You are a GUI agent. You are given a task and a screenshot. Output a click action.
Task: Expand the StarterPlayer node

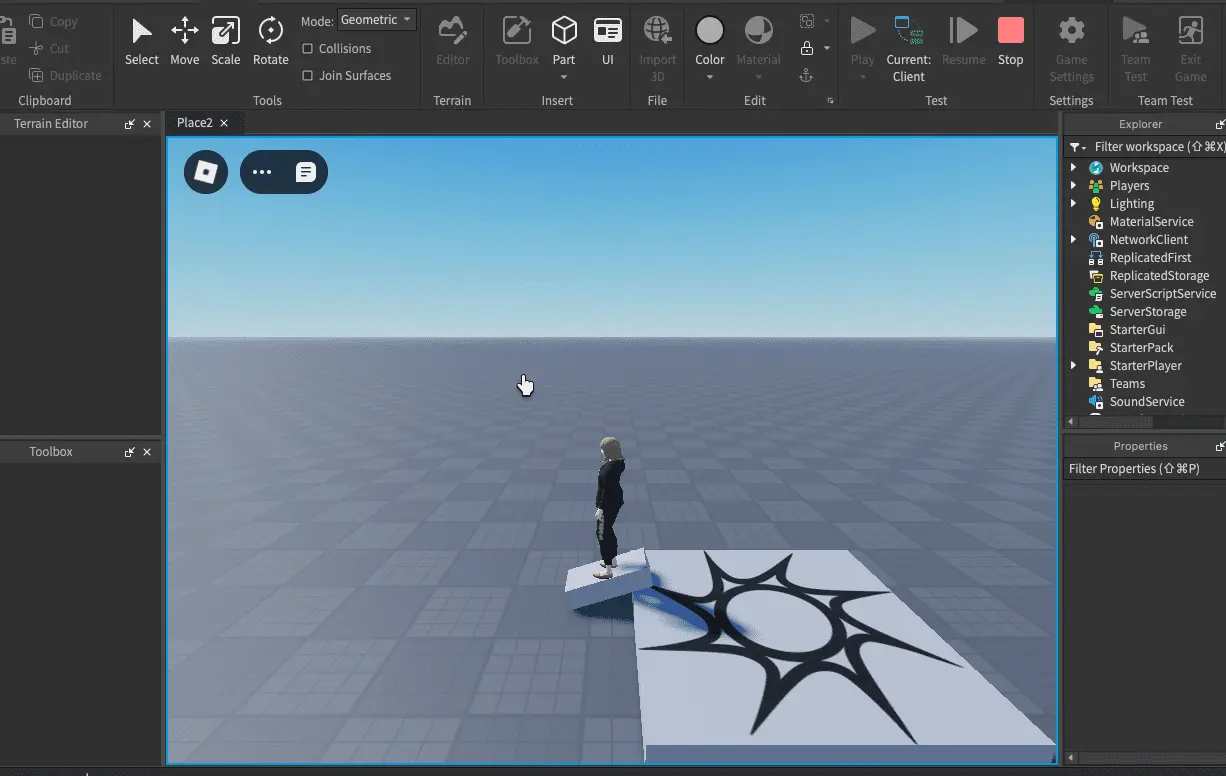coord(1074,366)
